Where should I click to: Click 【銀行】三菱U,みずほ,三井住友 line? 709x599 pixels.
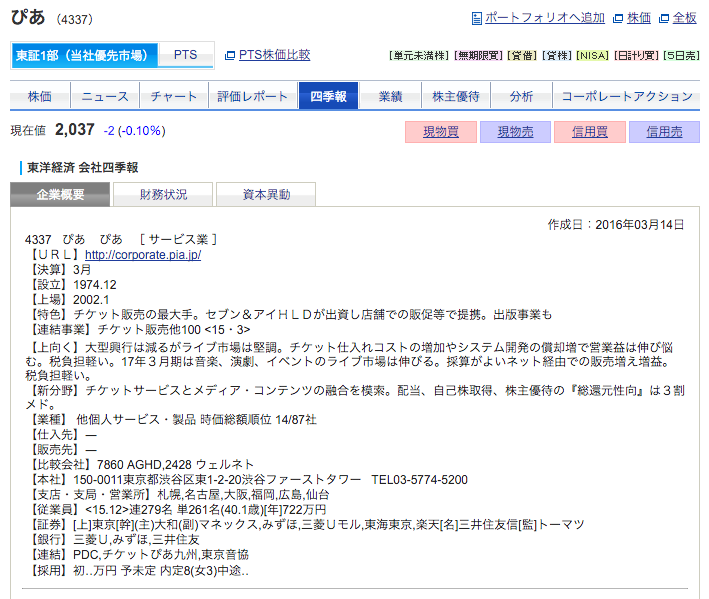(113, 539)
